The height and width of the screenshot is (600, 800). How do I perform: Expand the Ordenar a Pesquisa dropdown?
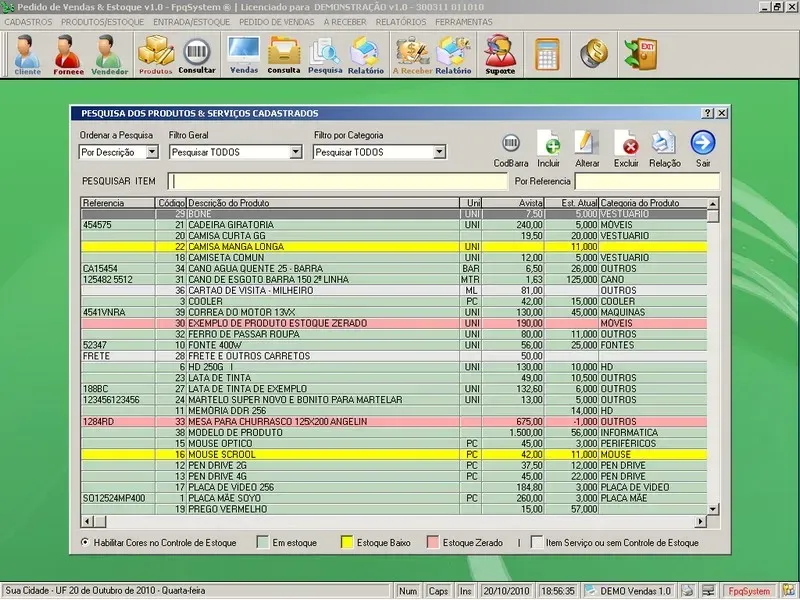pyautogui.click(x=152, y=153)
